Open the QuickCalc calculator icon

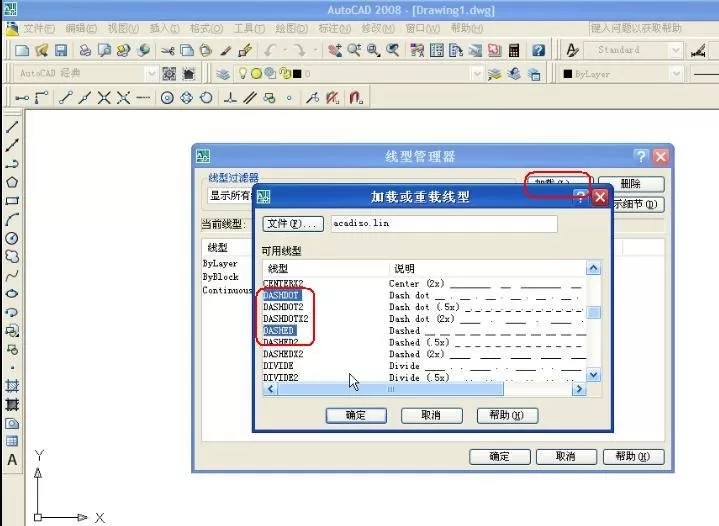514,50
